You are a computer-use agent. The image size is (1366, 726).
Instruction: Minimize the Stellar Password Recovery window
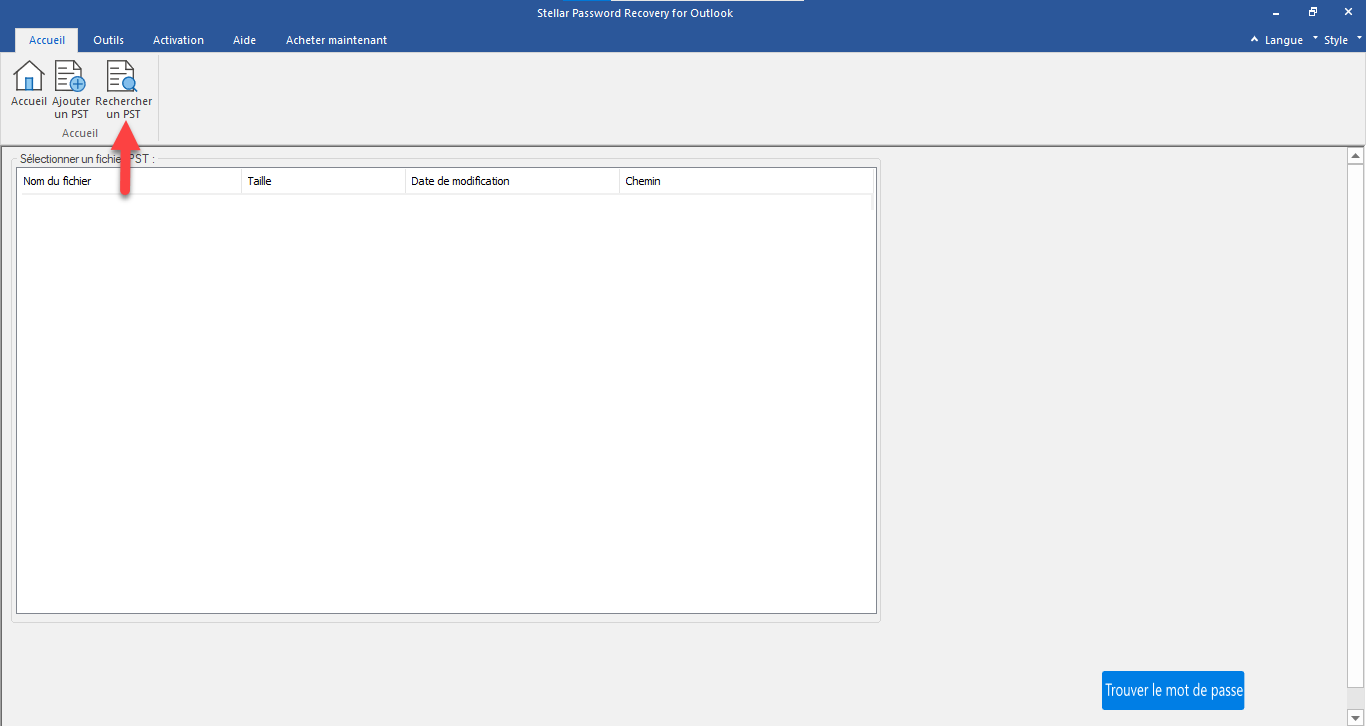[x=1276, y=13]
